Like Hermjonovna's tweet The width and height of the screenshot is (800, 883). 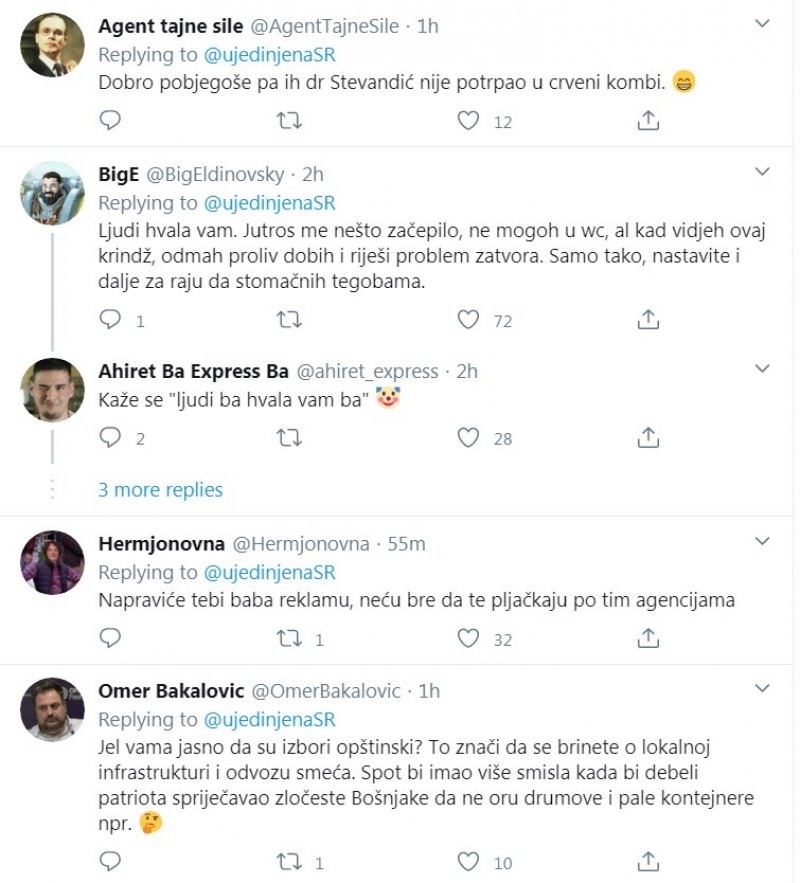coord(468,638)
